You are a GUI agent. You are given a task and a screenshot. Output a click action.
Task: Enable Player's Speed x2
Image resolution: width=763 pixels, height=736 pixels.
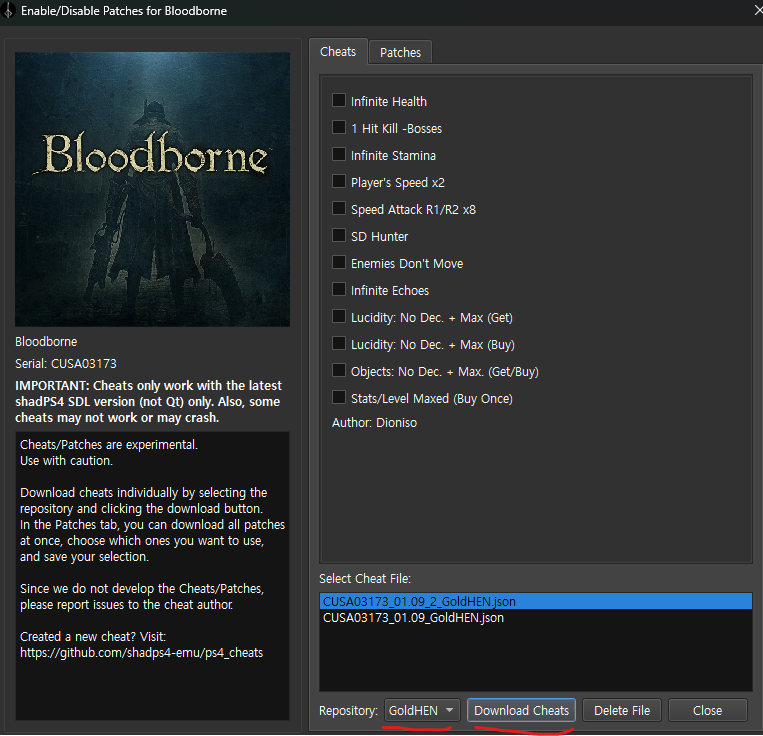coord(339,181)
